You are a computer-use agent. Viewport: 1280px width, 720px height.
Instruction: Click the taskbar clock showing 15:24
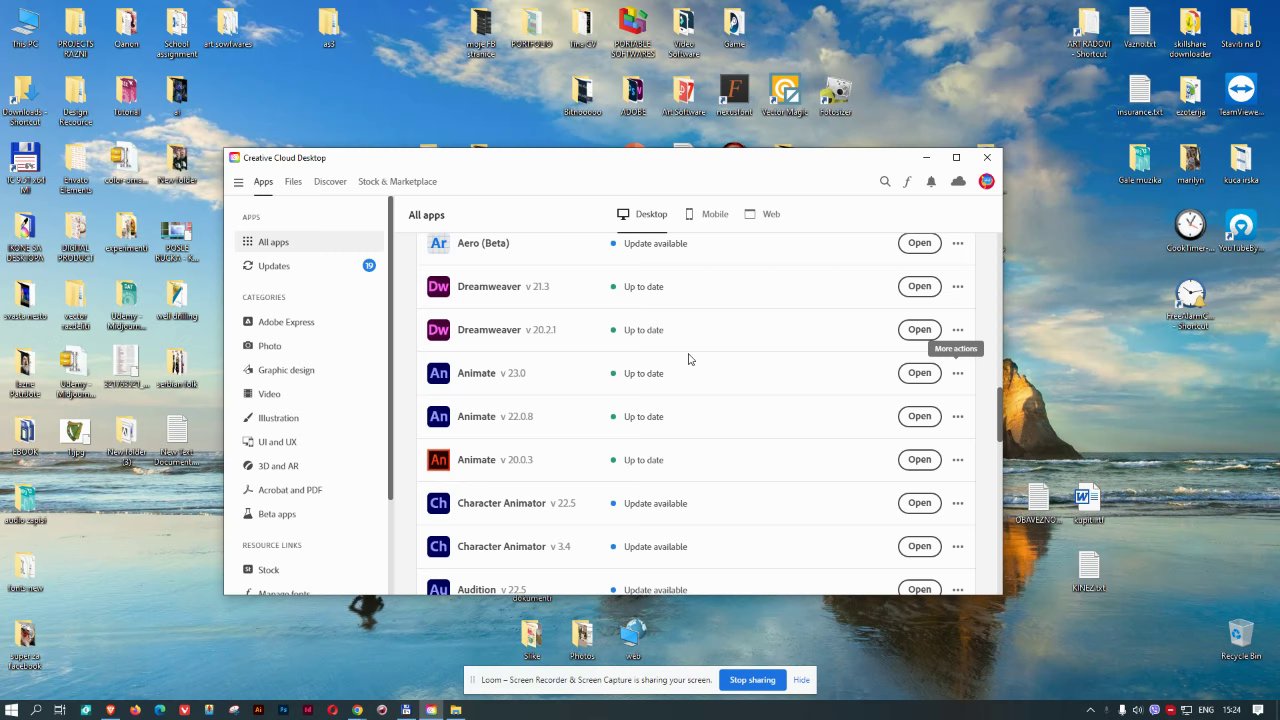(x=1233, y=710)
